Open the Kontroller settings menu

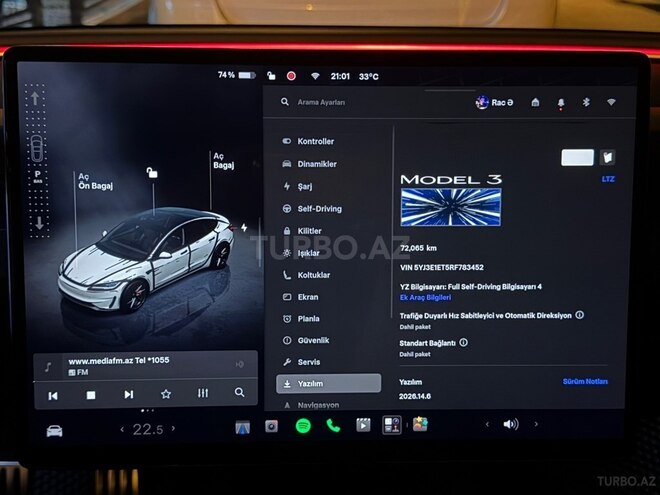(x=309, y=141)
